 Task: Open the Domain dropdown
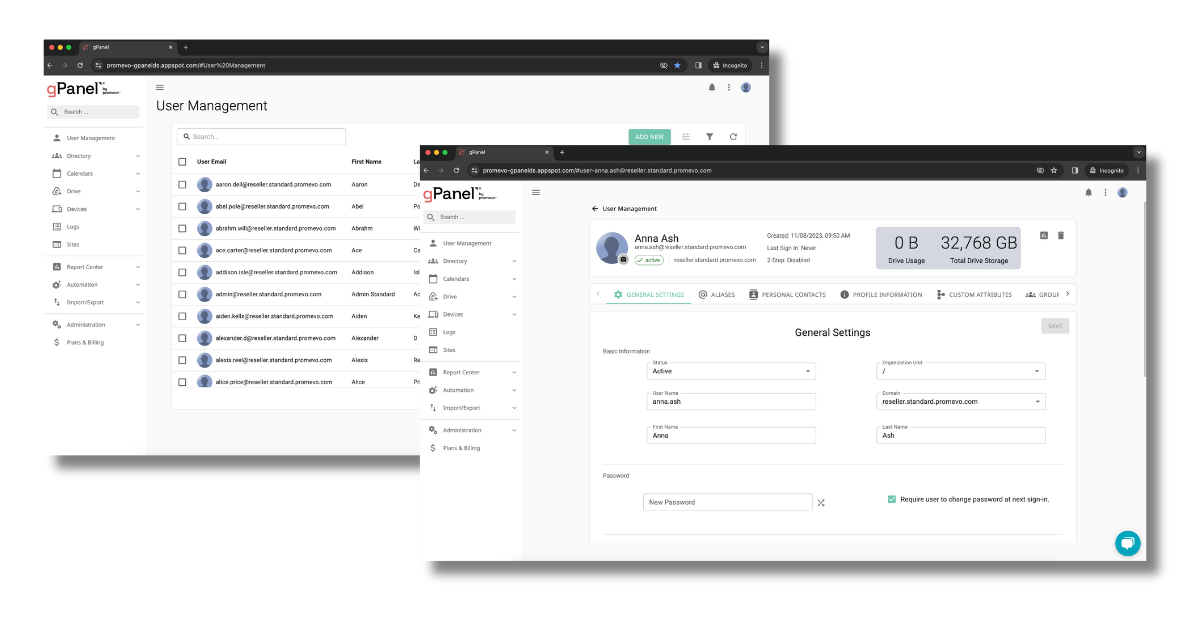960,401
